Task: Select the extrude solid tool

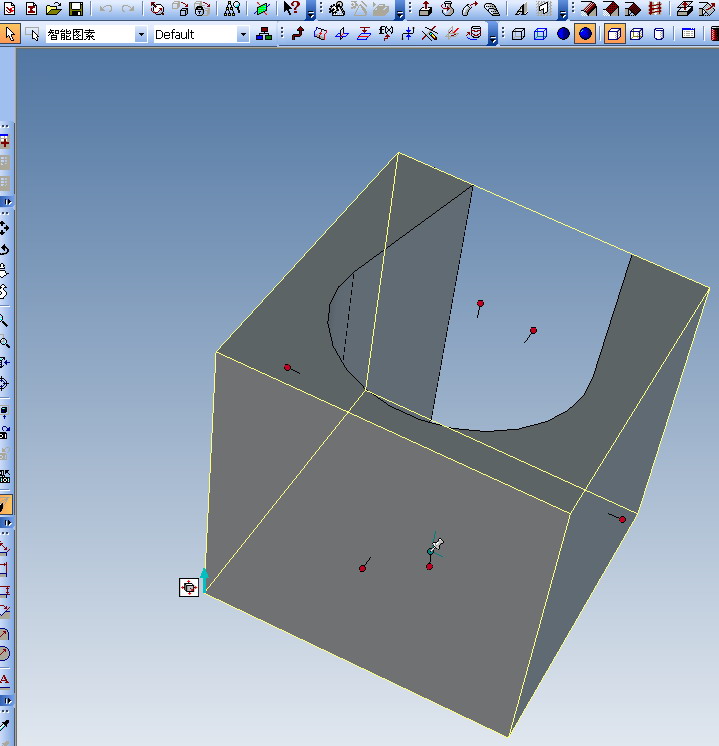Action: [425, 8]
